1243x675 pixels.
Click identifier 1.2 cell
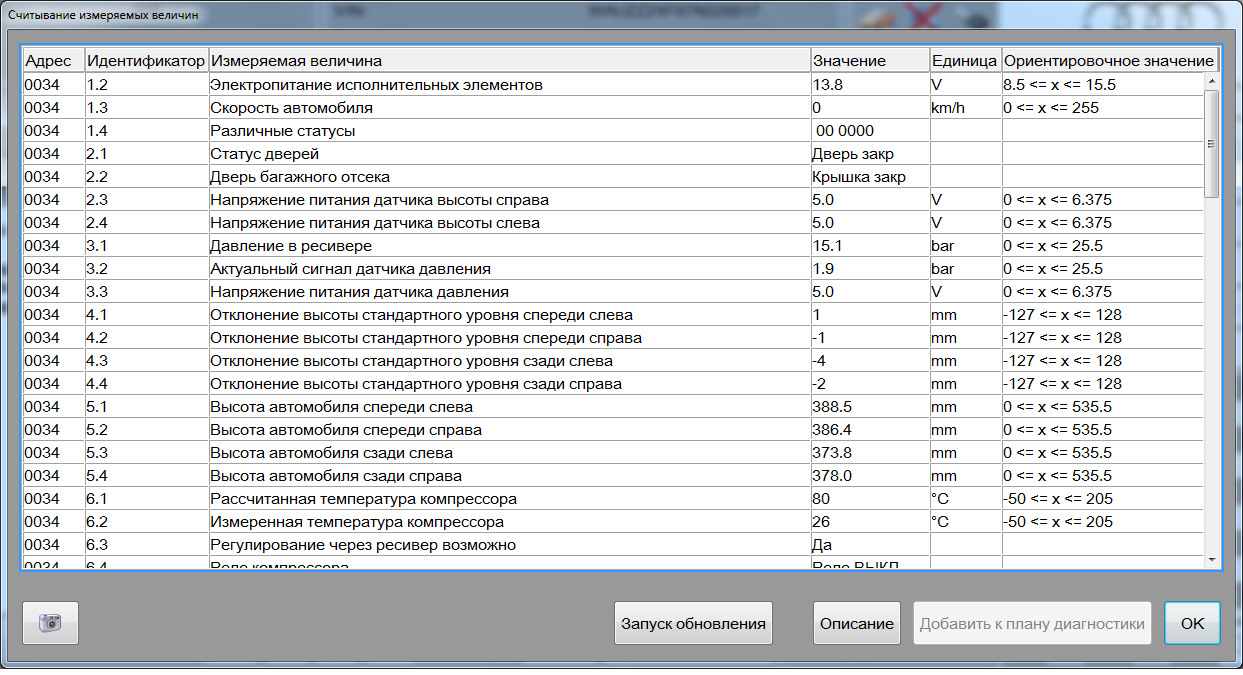pyautogui.click(x=146, y=85)
